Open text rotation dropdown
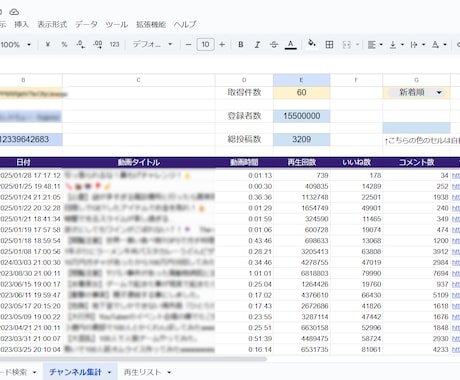 point(439,44)
